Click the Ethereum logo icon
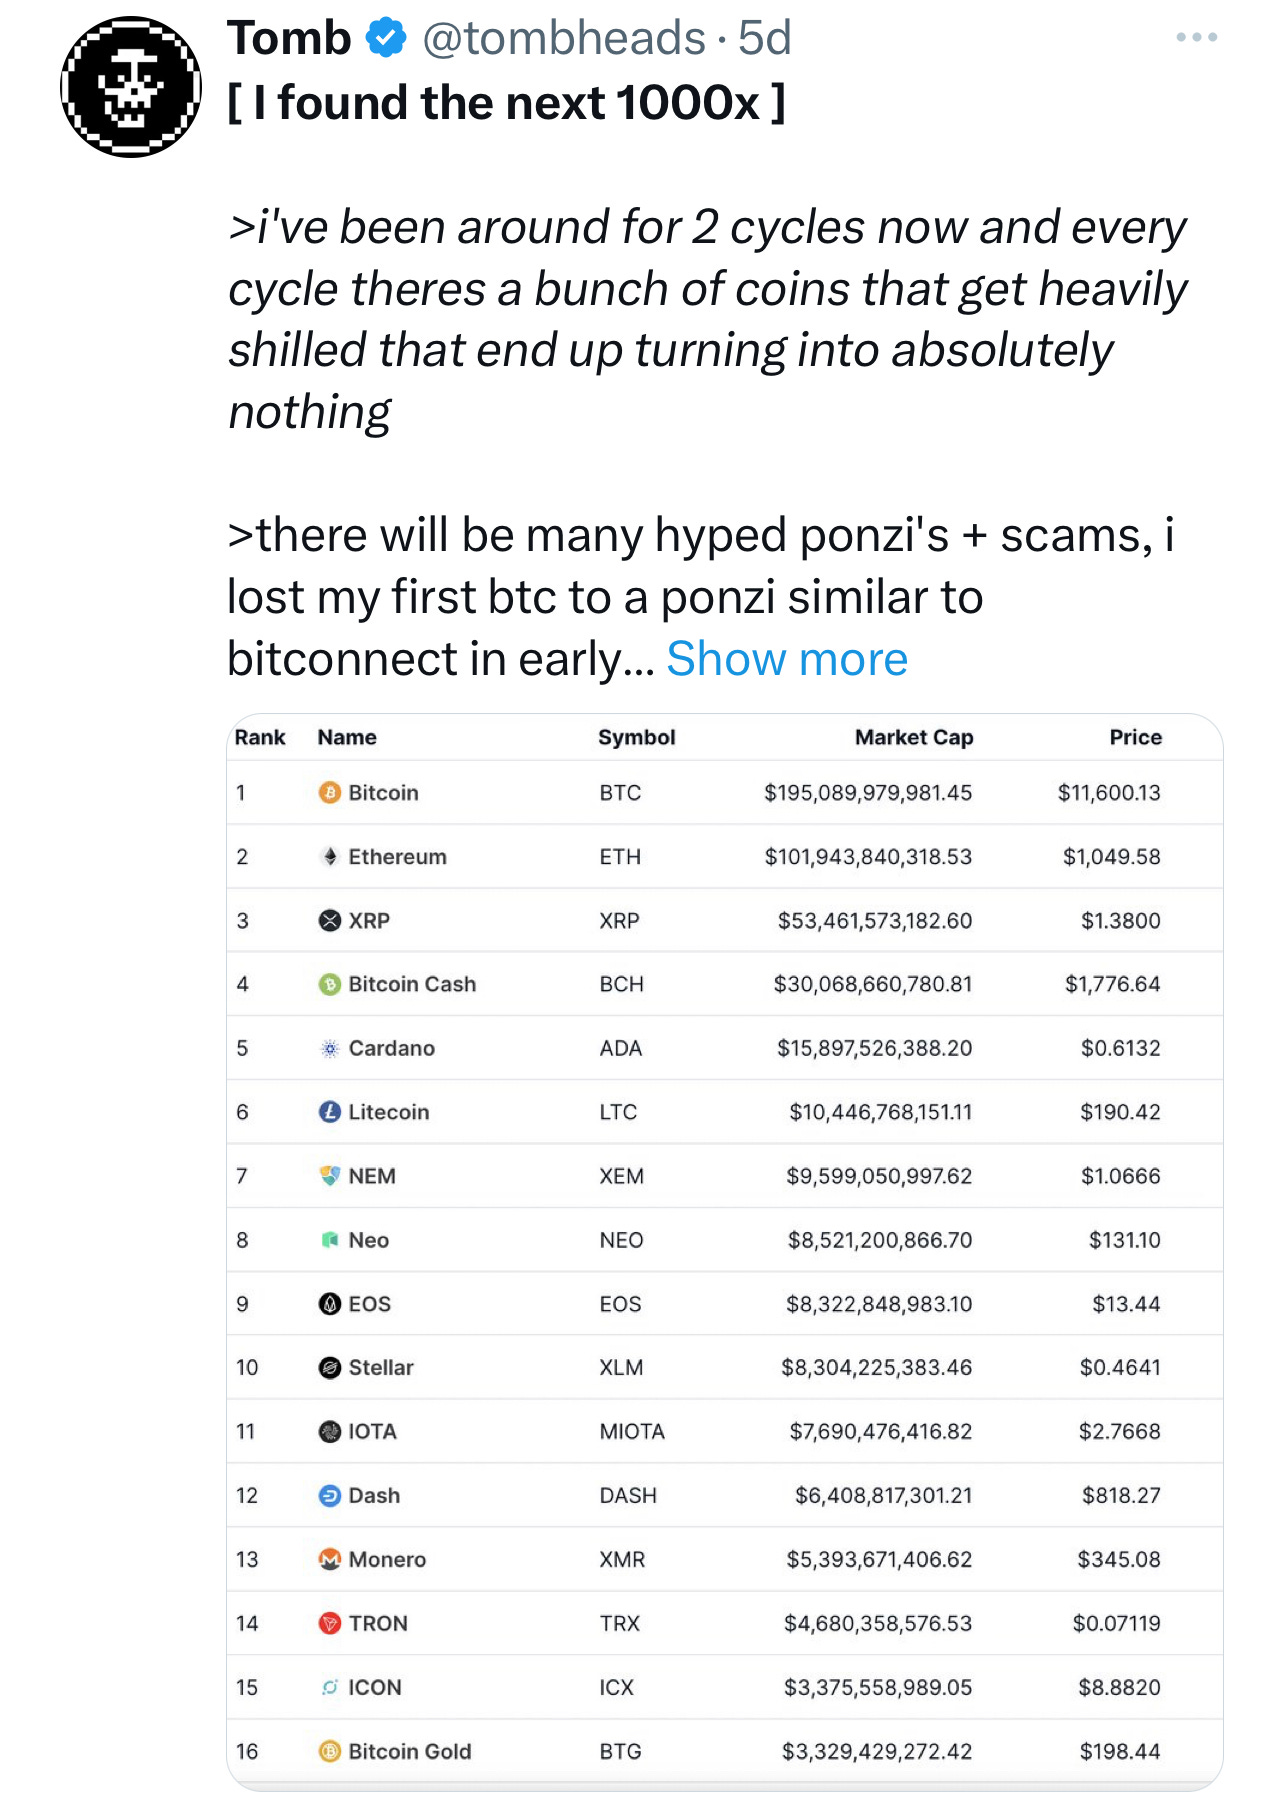 (330, 857)
